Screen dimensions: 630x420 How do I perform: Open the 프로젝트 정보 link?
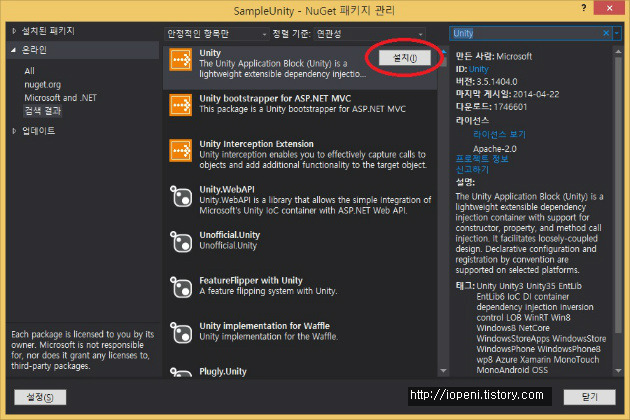(x=482, y=159)
